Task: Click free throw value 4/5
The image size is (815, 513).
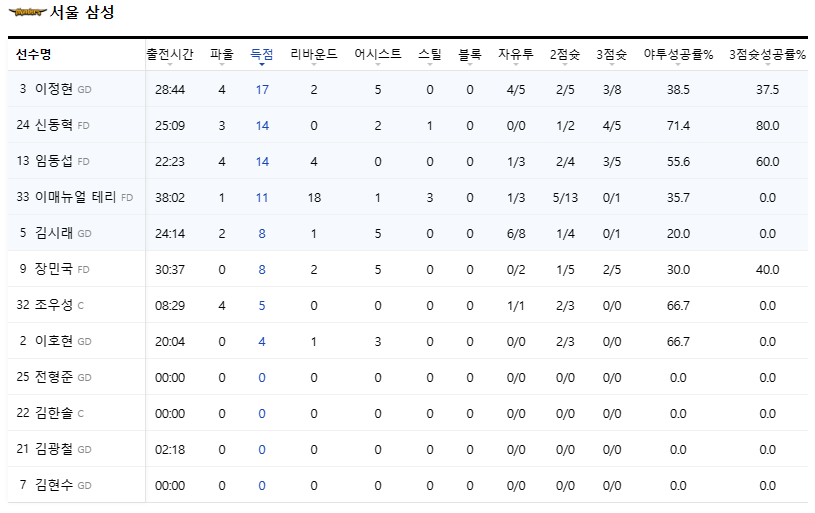Action: tap(516, 89)
